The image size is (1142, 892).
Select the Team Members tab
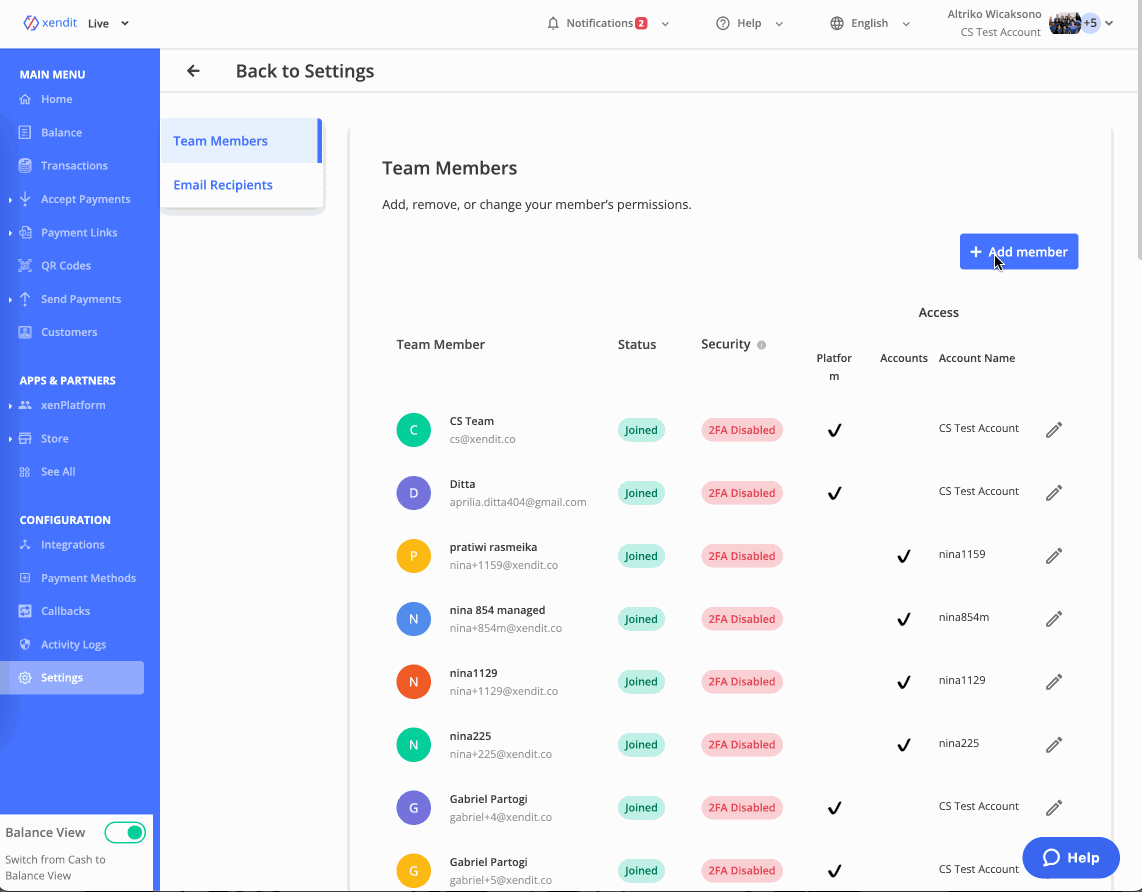click(x=220, y=140)
